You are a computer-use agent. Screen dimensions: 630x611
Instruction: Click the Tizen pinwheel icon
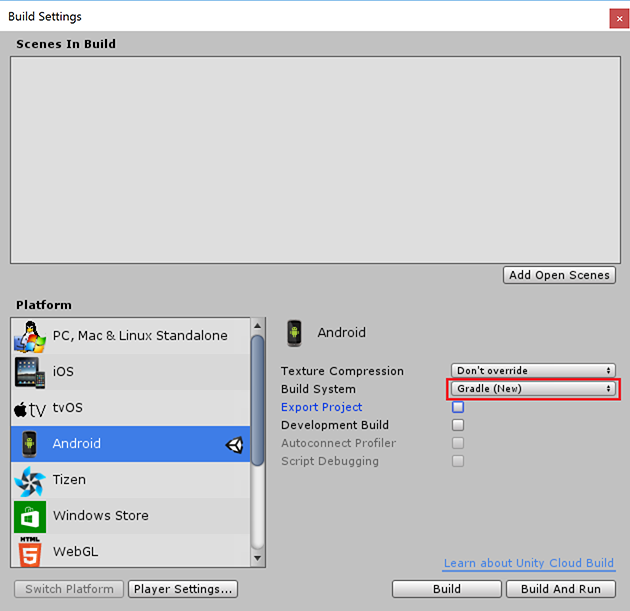coord(30,480)
